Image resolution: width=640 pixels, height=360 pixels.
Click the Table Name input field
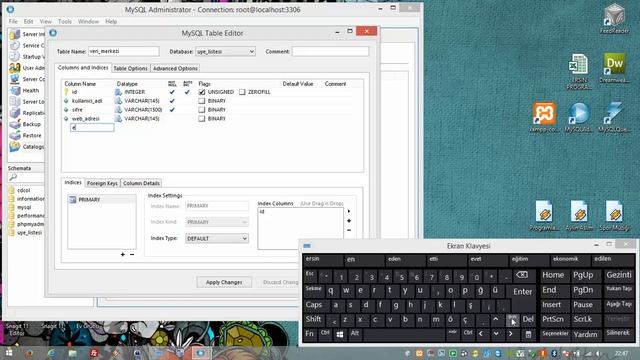click(x=123, y=51)
